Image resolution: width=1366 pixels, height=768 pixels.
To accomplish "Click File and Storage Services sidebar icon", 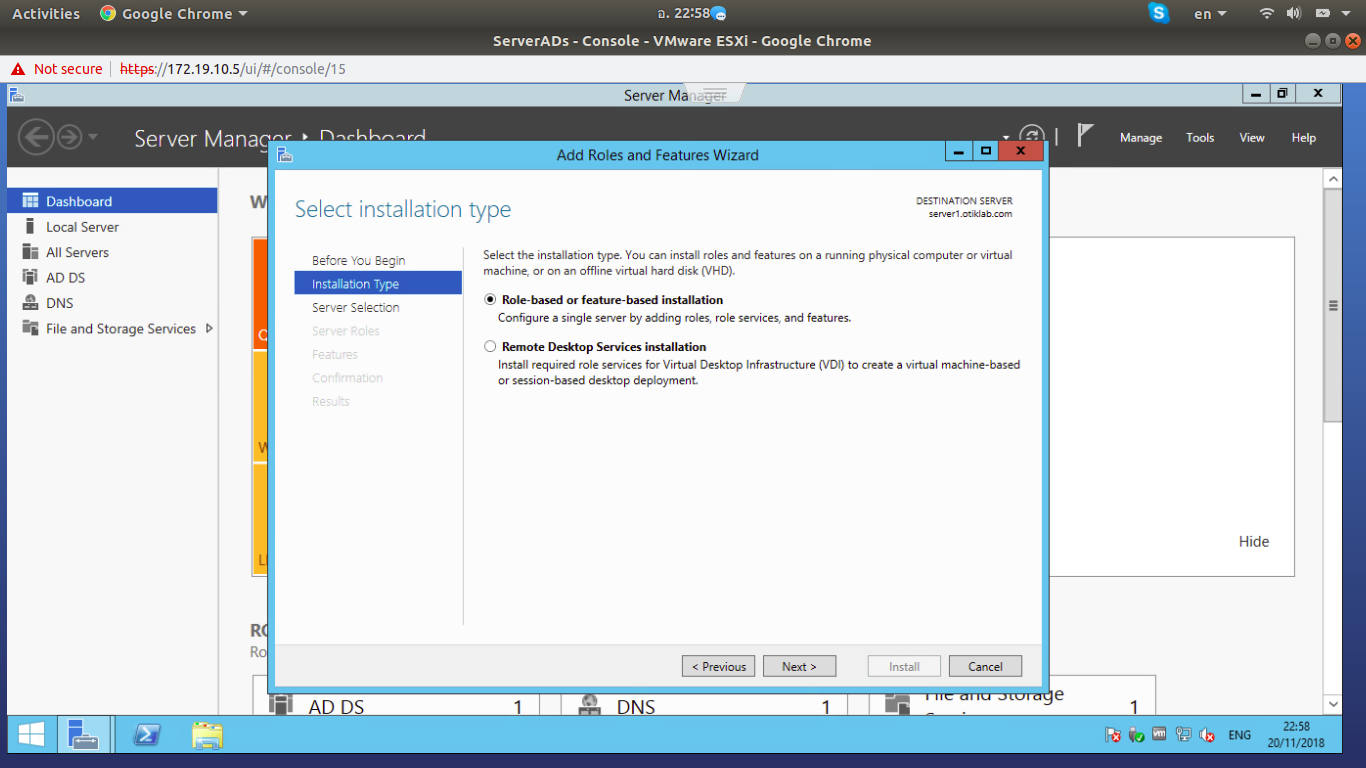I will click(x=30, y=328).
